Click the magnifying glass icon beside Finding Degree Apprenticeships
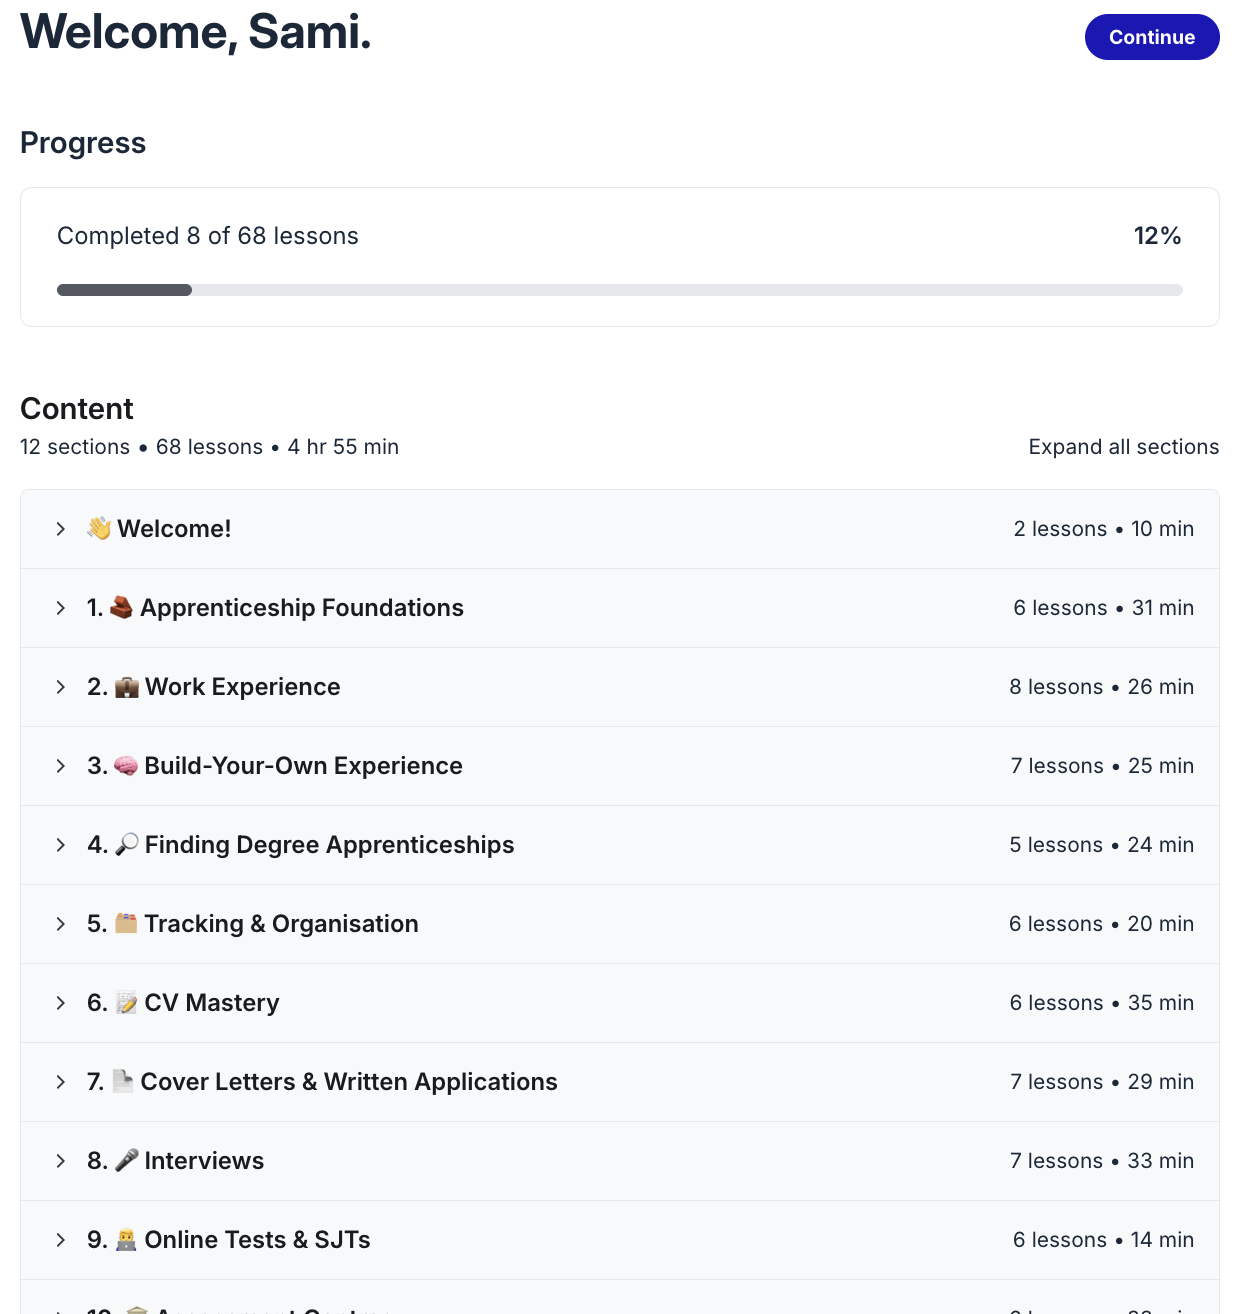1240x1314 pixels. click(x=127, y=845)
